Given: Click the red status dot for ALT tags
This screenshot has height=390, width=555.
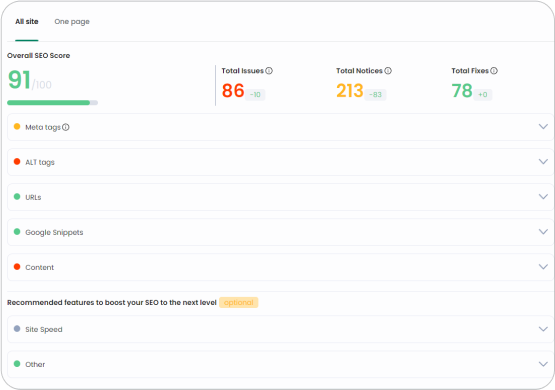Looking at the screenshot, I should pos(17,161).
